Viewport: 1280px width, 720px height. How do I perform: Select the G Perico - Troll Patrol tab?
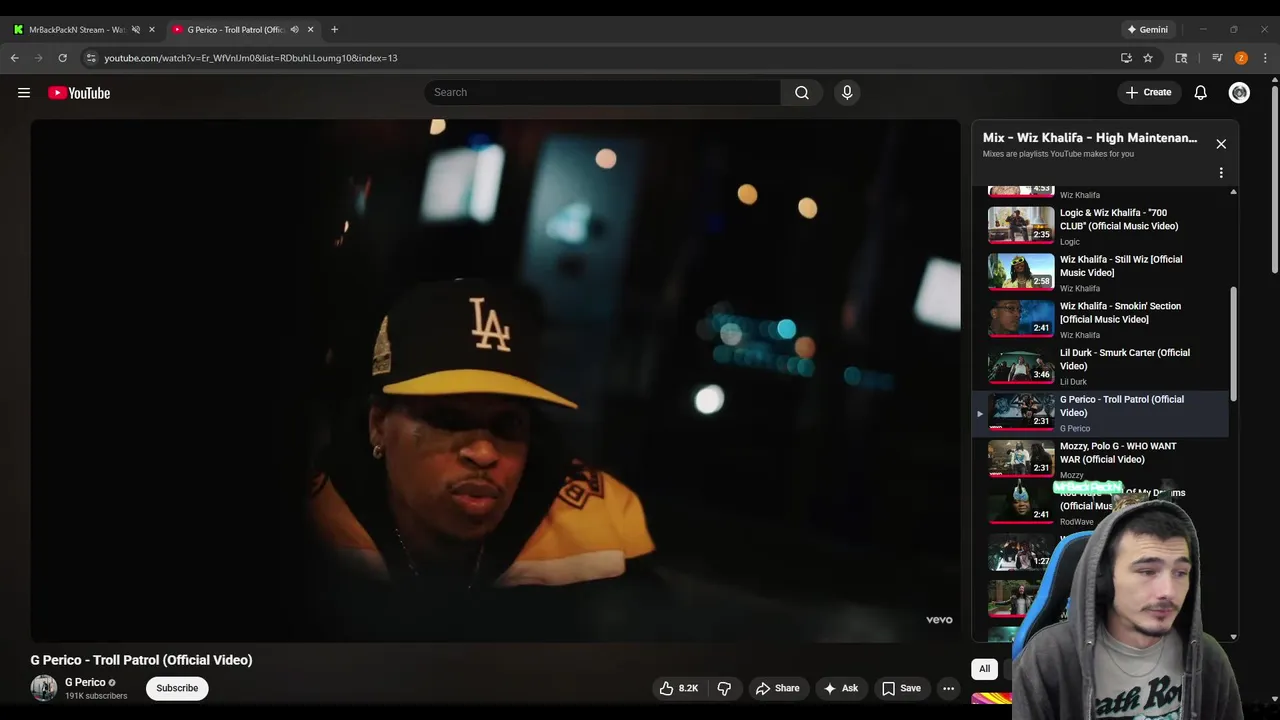coord(235,29)
